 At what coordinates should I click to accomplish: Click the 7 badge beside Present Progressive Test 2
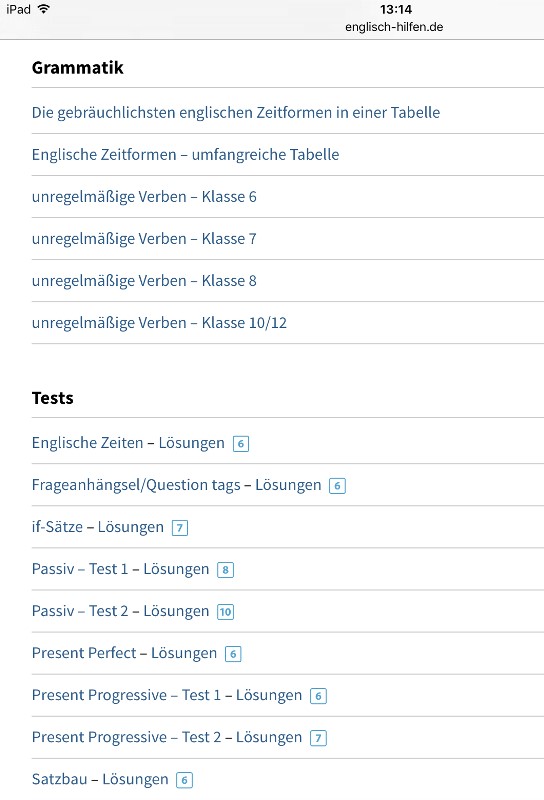tap(318, 738)
